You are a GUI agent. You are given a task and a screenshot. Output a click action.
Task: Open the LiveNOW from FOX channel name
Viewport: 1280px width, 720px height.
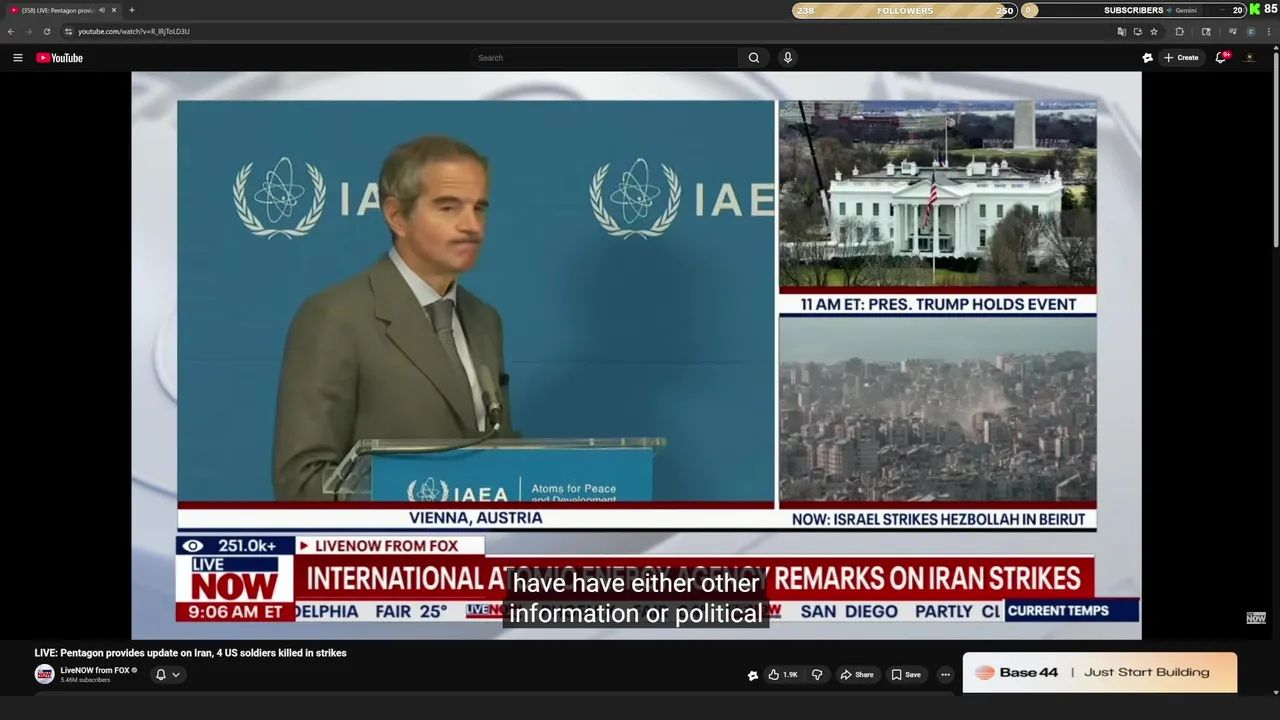(x=95, y=670)
